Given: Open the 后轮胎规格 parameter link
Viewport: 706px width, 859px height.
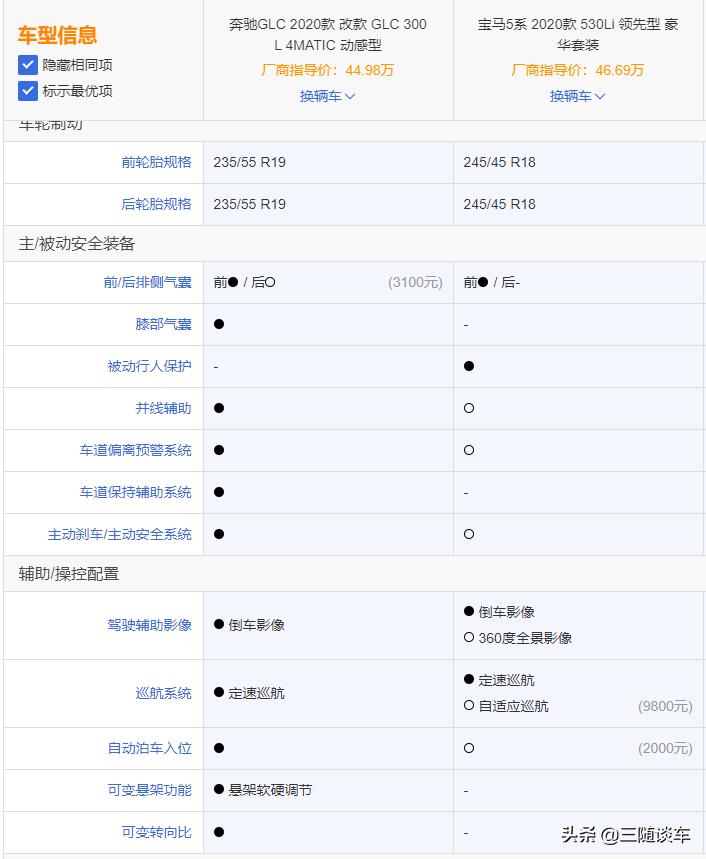Looking at the screenshot, I should [157, 204].
